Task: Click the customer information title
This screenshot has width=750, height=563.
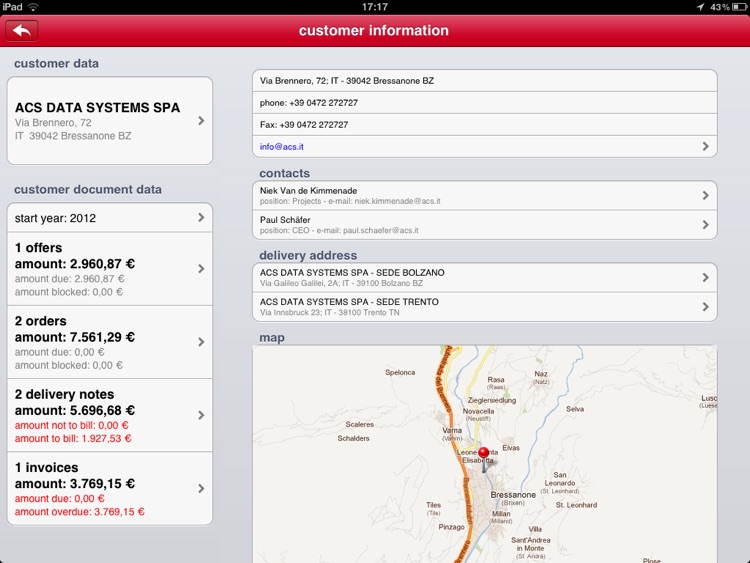Action: [x=374, y=31]
